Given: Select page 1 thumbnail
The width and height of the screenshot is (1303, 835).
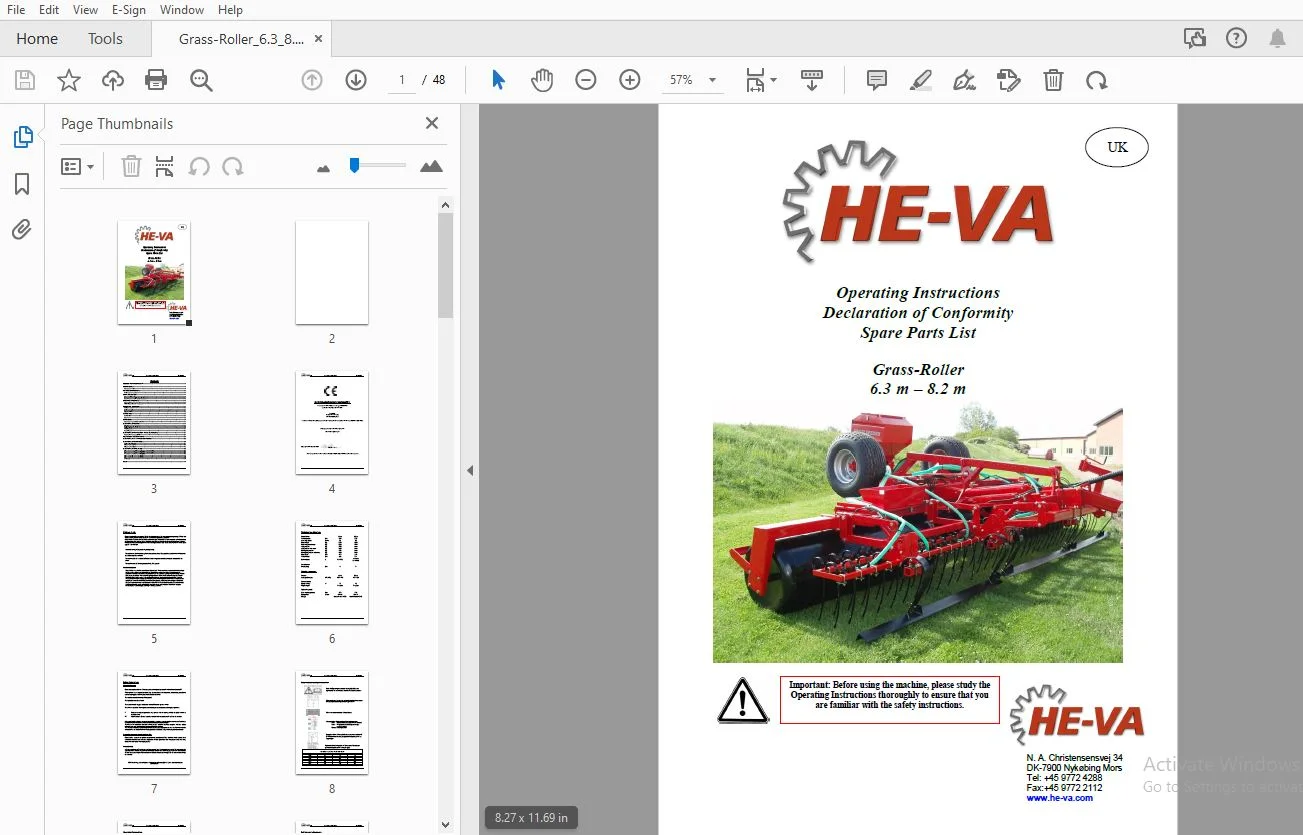Looking at the screenshot, I should tap(154, 273).
